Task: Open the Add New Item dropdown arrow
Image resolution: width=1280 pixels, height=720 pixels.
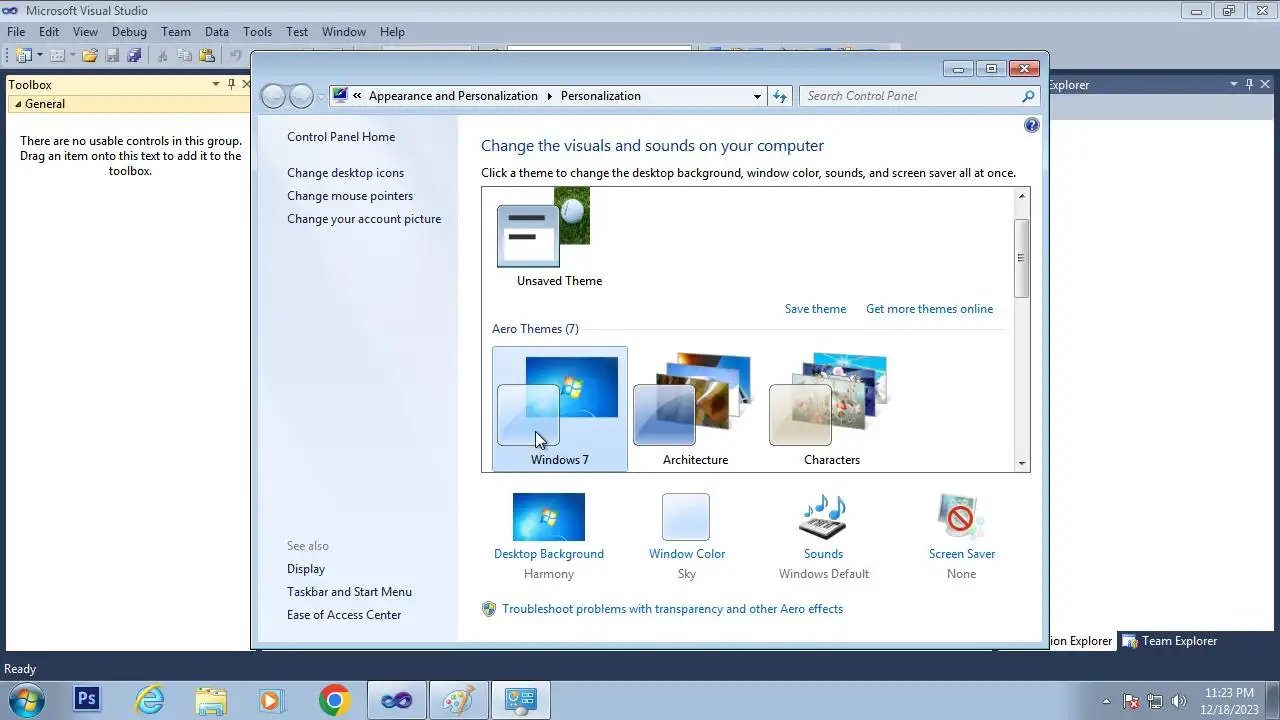Action: [72, 56]
